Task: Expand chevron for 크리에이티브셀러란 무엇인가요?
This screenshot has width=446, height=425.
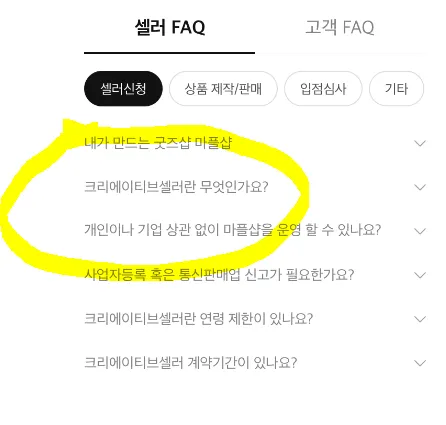Action: [420, 187]
